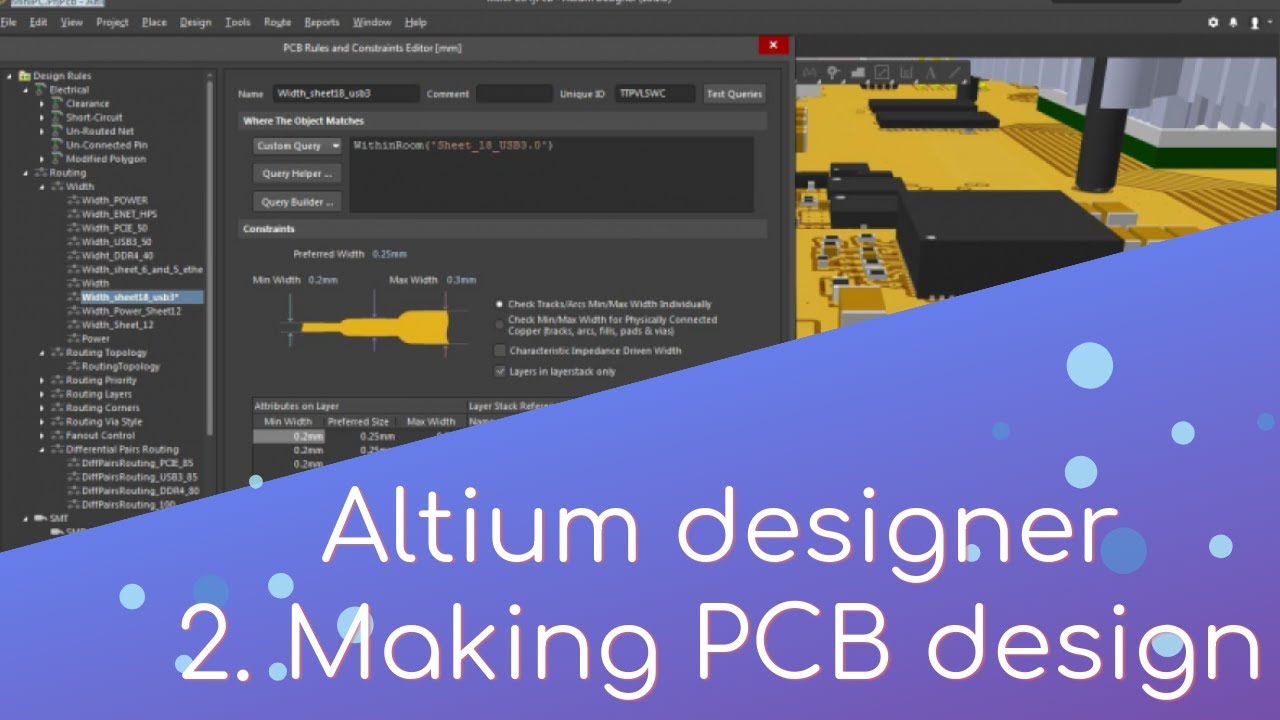Expand the Clearance rule node
Viewport: 1280px width, 720px height.
tap(42, 104)
